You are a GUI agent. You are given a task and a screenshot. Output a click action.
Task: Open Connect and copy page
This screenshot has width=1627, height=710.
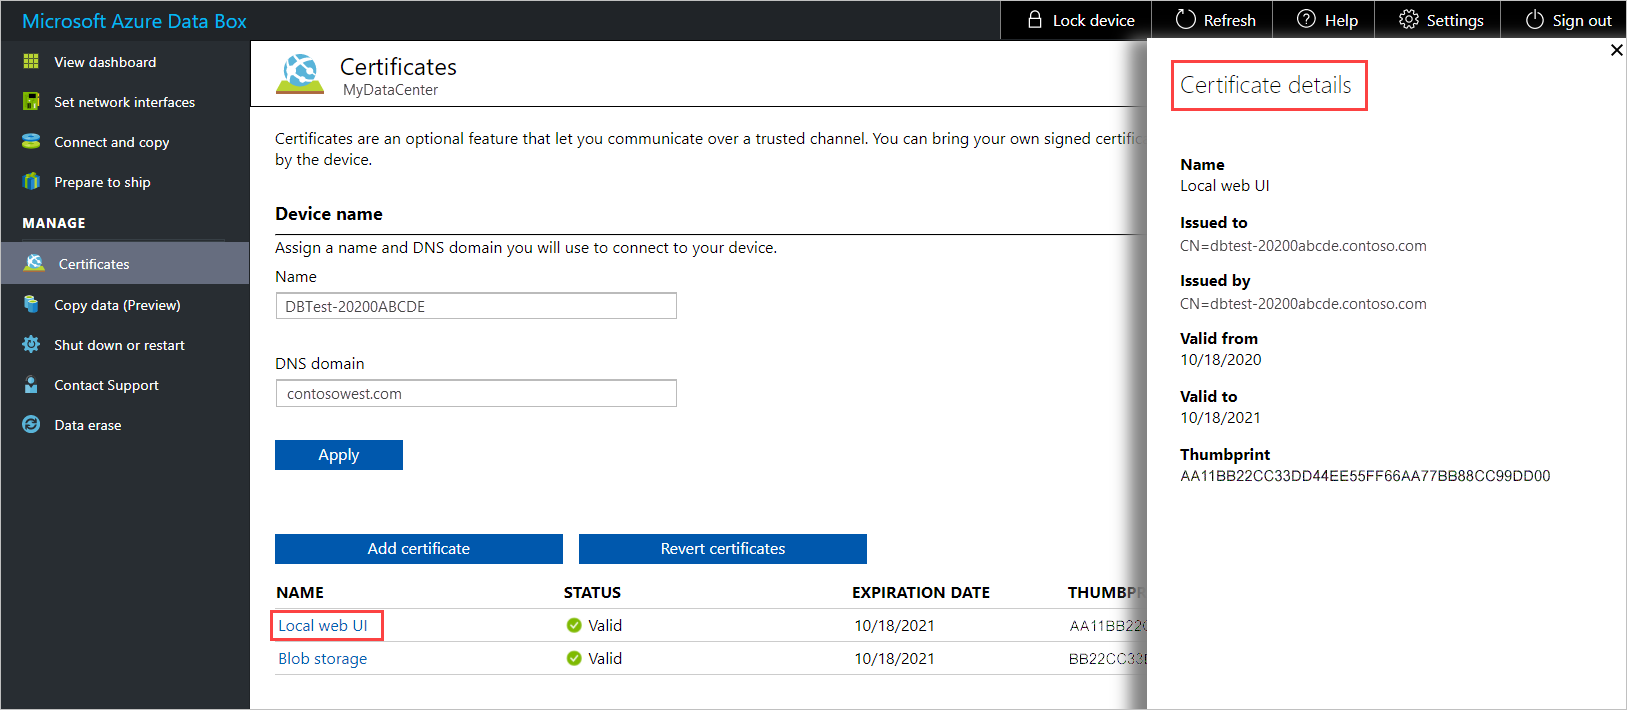(x=112, y=142)
